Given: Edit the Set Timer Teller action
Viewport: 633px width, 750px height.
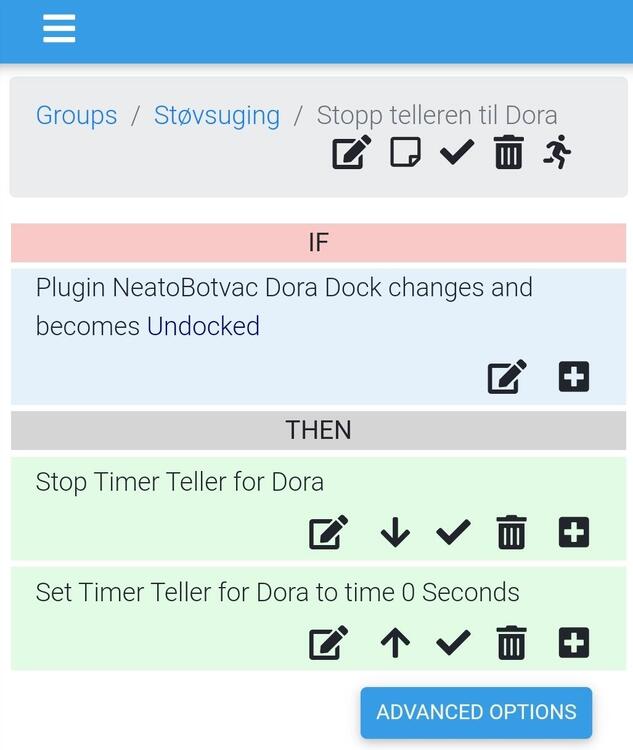Looking at the screenshot, I should tap(329, 642).
